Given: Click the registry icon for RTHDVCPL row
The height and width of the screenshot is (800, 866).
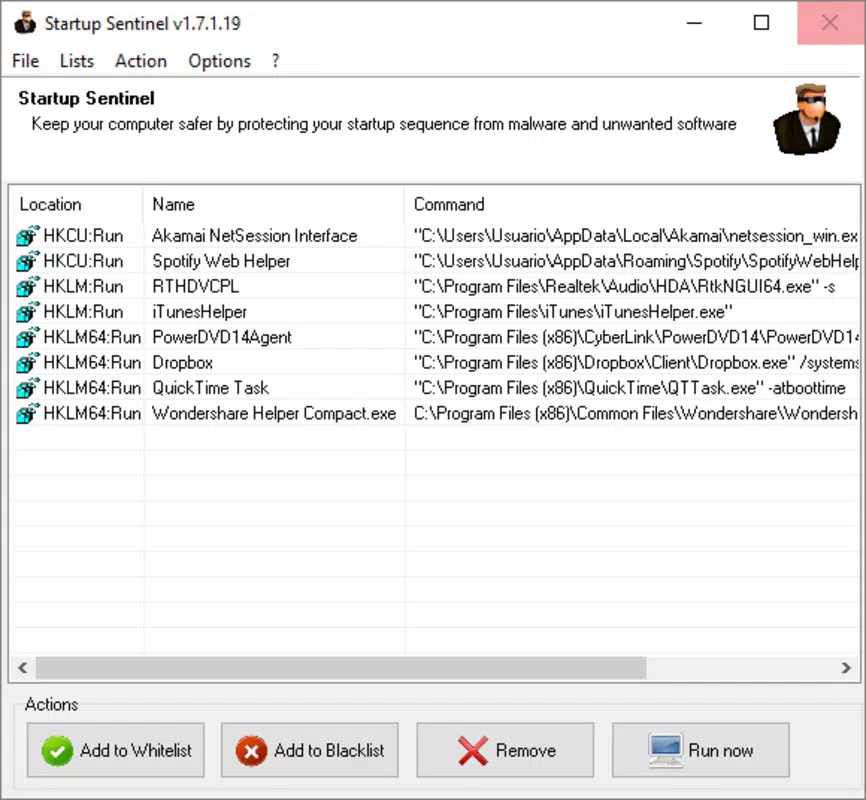Looking at the screenshot, I should [28, 286].
